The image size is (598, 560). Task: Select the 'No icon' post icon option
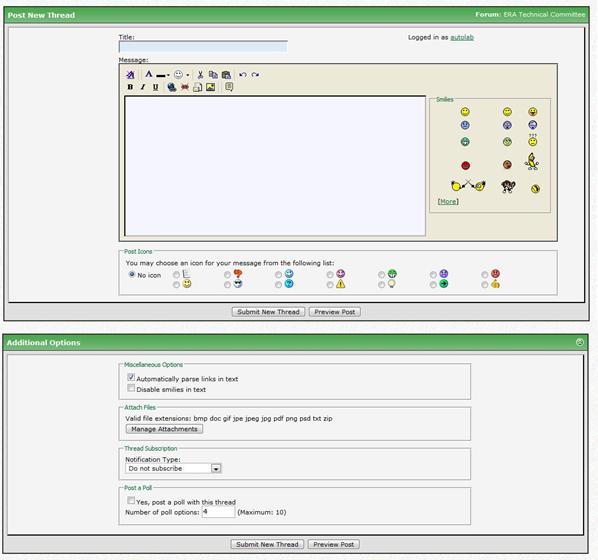pos(132,274)
